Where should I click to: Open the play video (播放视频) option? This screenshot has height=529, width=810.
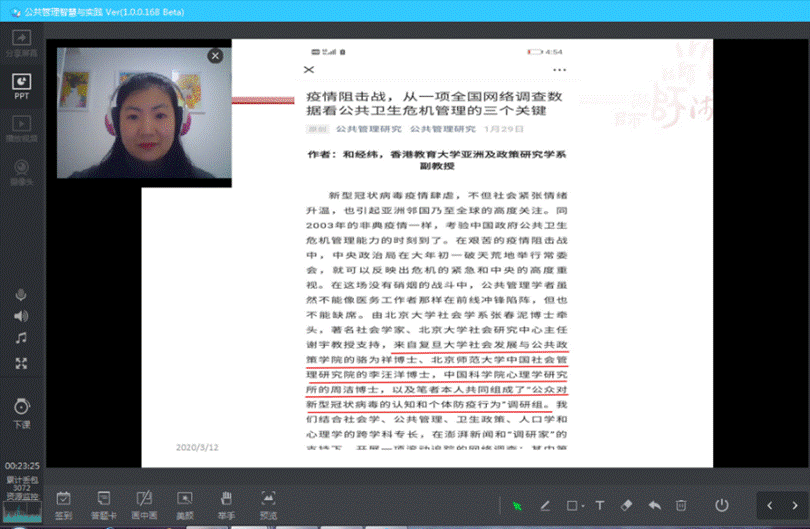[21, 127]
